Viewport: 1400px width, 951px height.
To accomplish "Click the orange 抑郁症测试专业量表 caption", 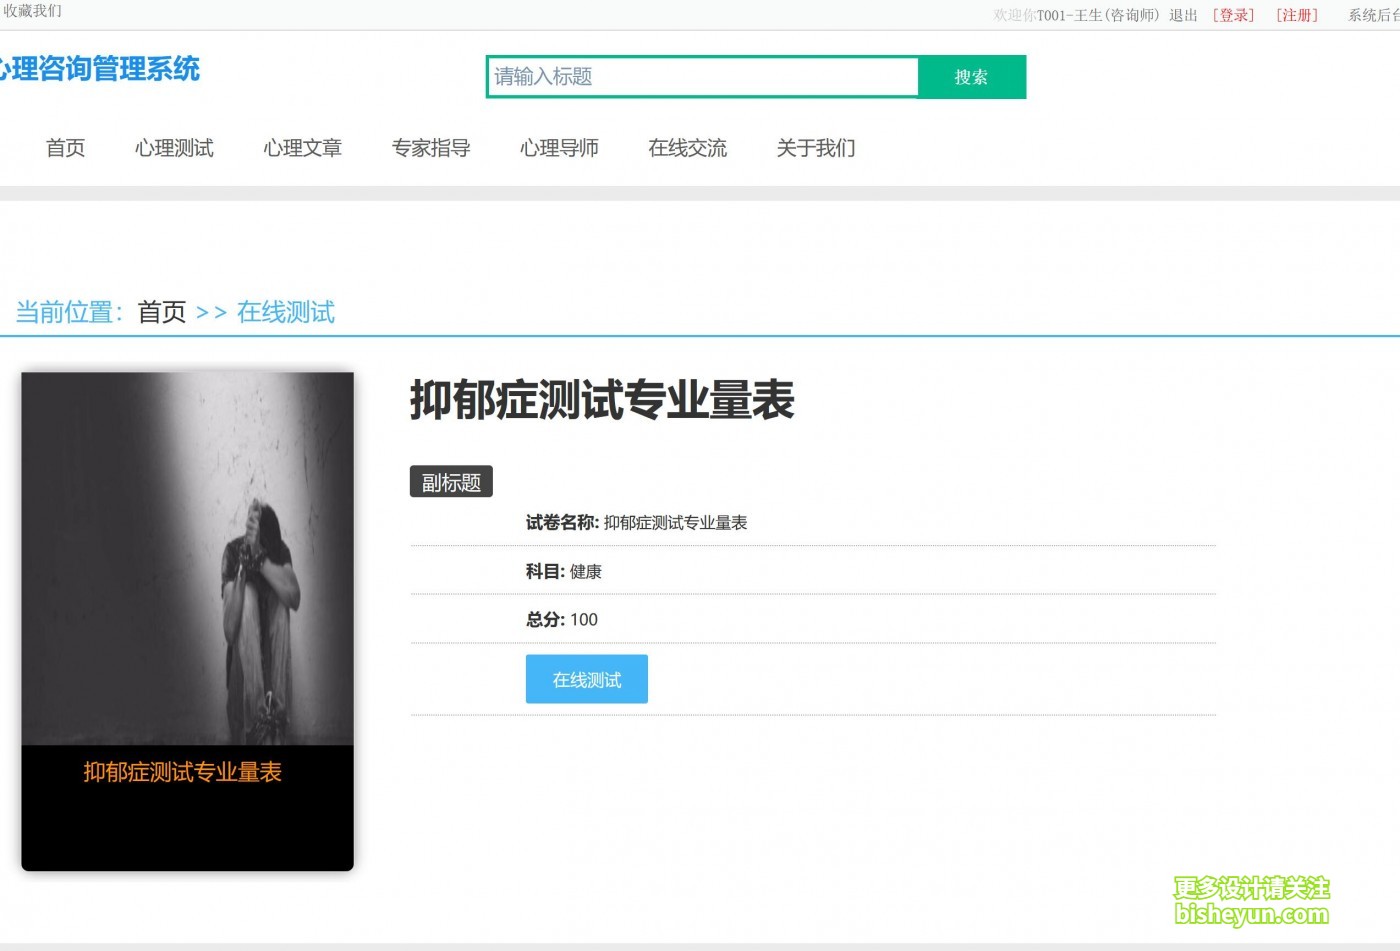I will click(183, 772).
